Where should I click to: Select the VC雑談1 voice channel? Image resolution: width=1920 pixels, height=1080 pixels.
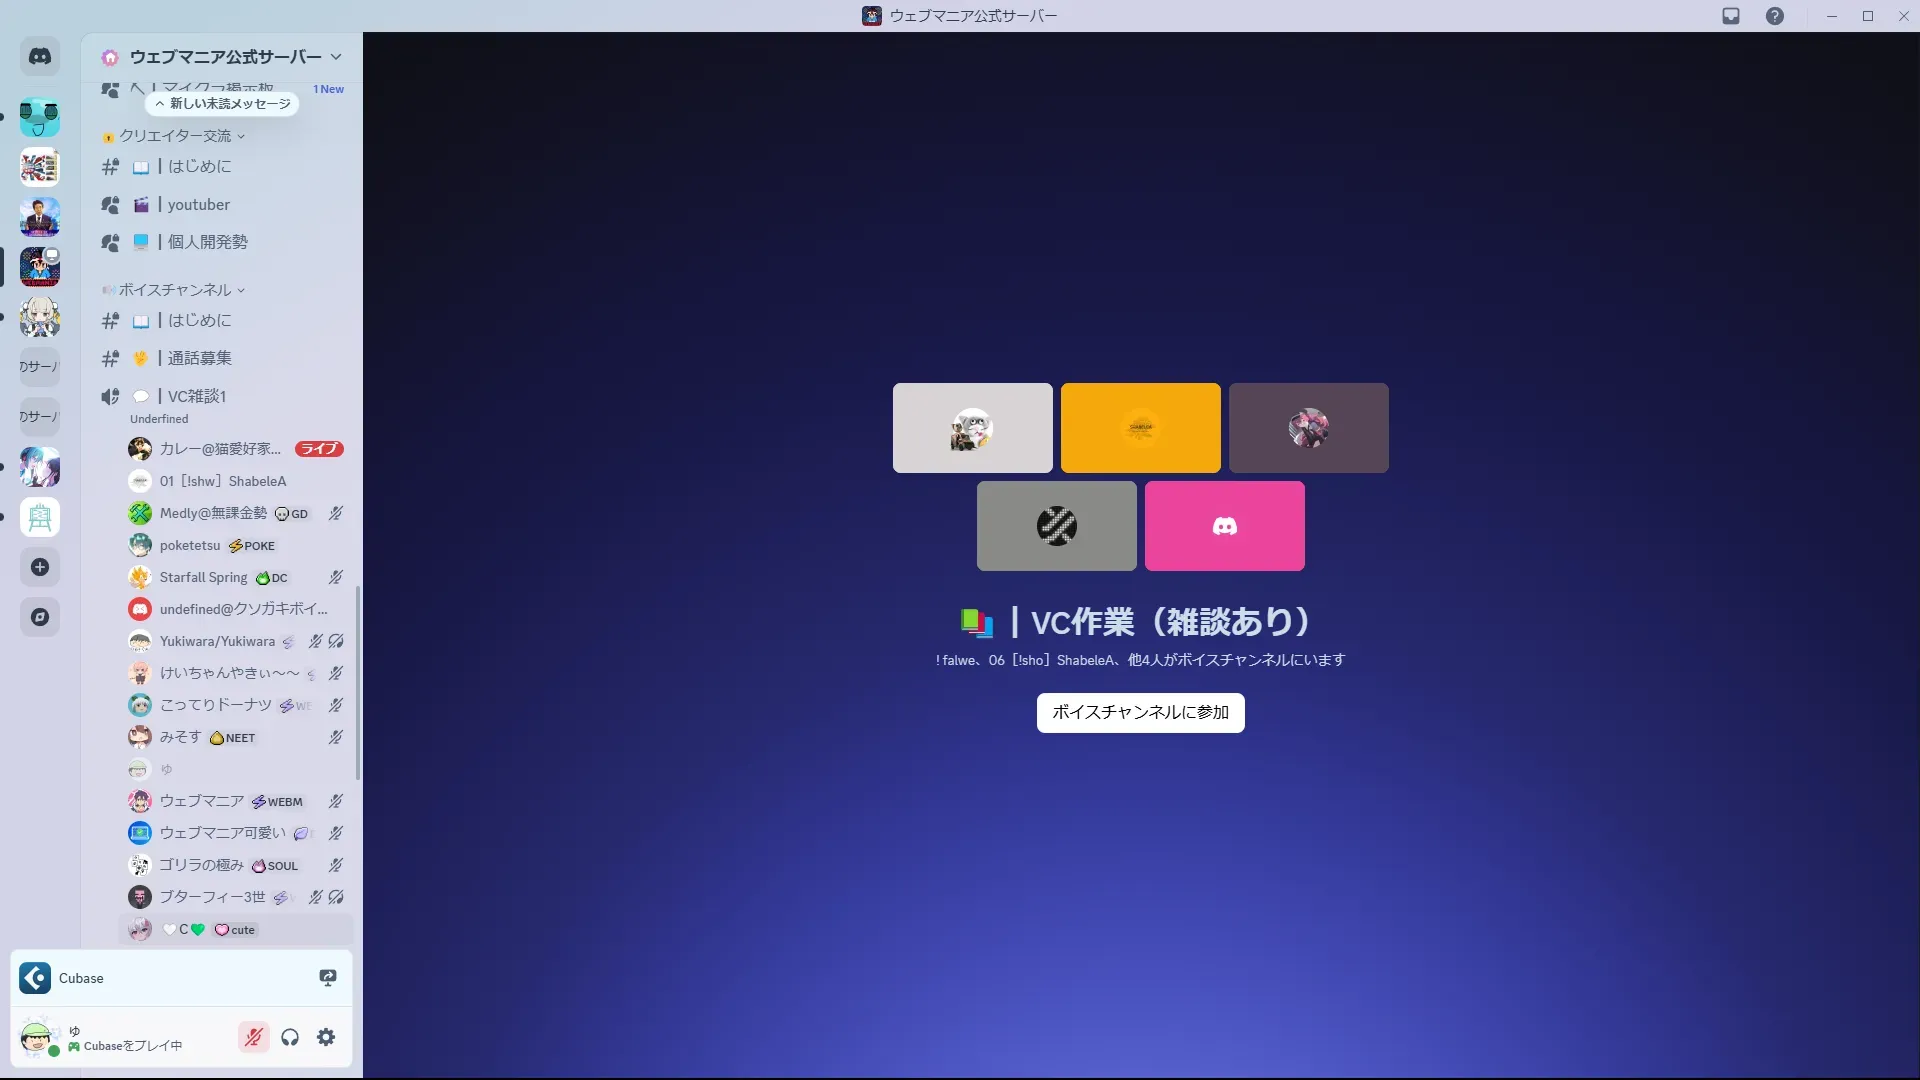(196, 396)
